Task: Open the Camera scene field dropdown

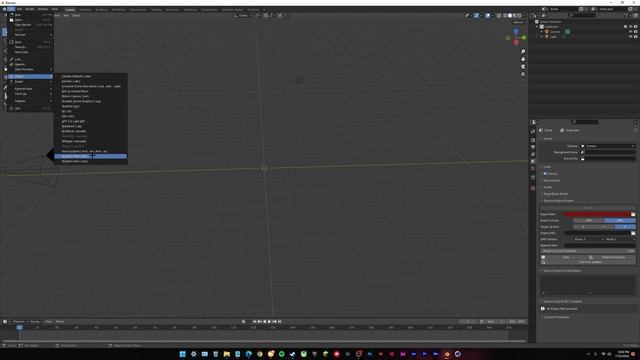Action: pos(609,146)
